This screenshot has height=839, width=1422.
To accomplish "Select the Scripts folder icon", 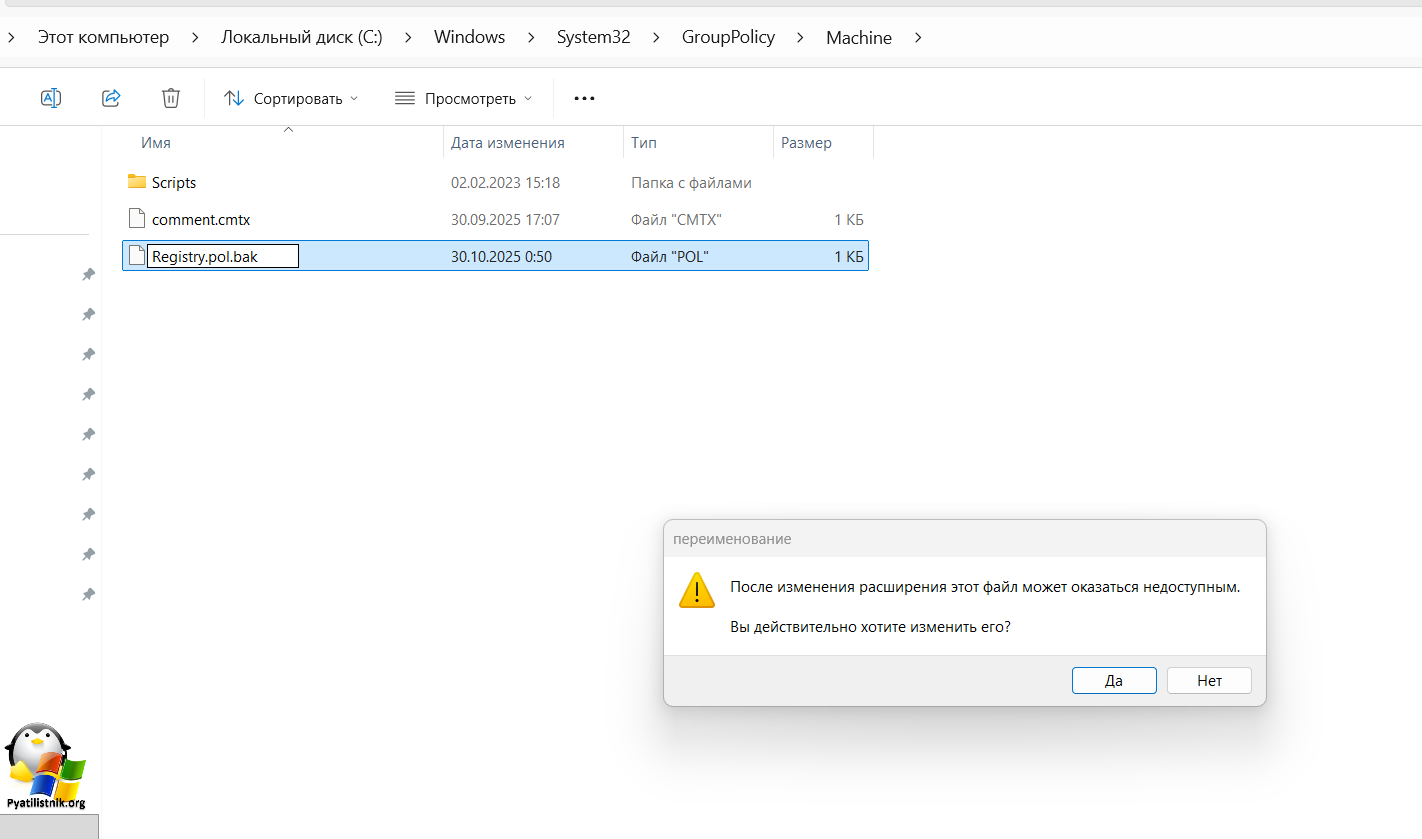I will click(x=137, y=182).
